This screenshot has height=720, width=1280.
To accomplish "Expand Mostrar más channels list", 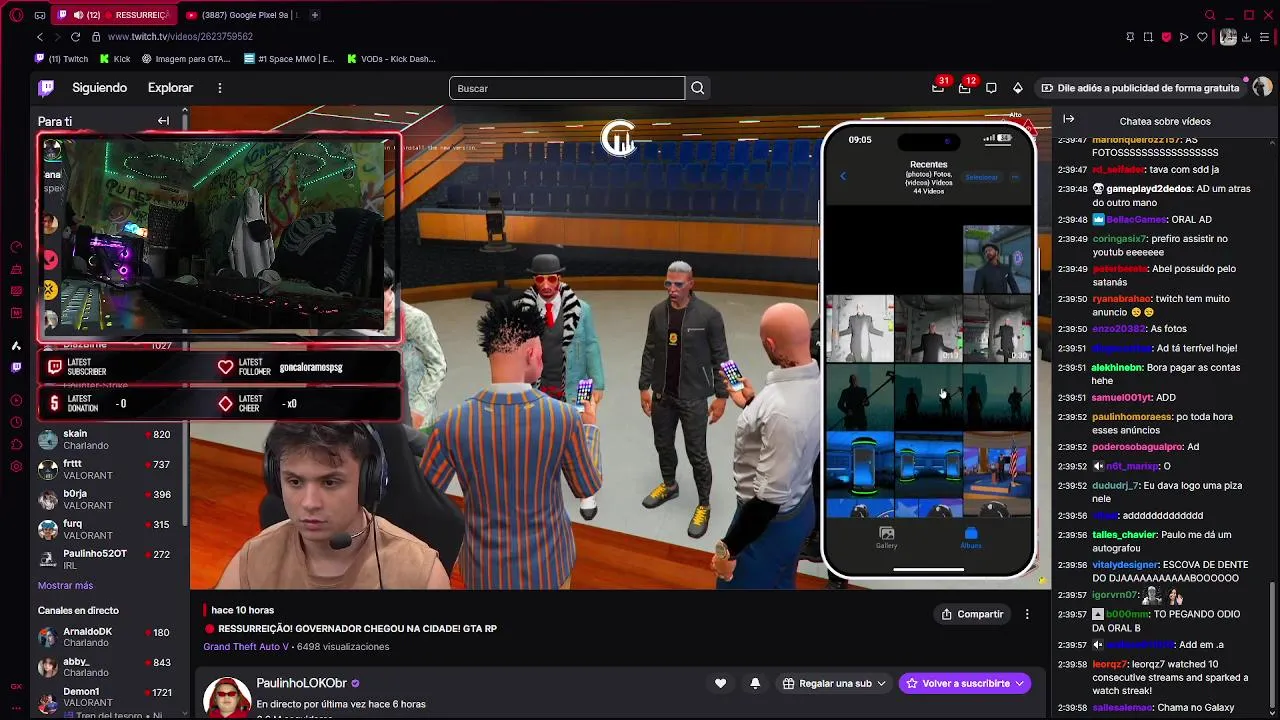I will pos(65,585).
